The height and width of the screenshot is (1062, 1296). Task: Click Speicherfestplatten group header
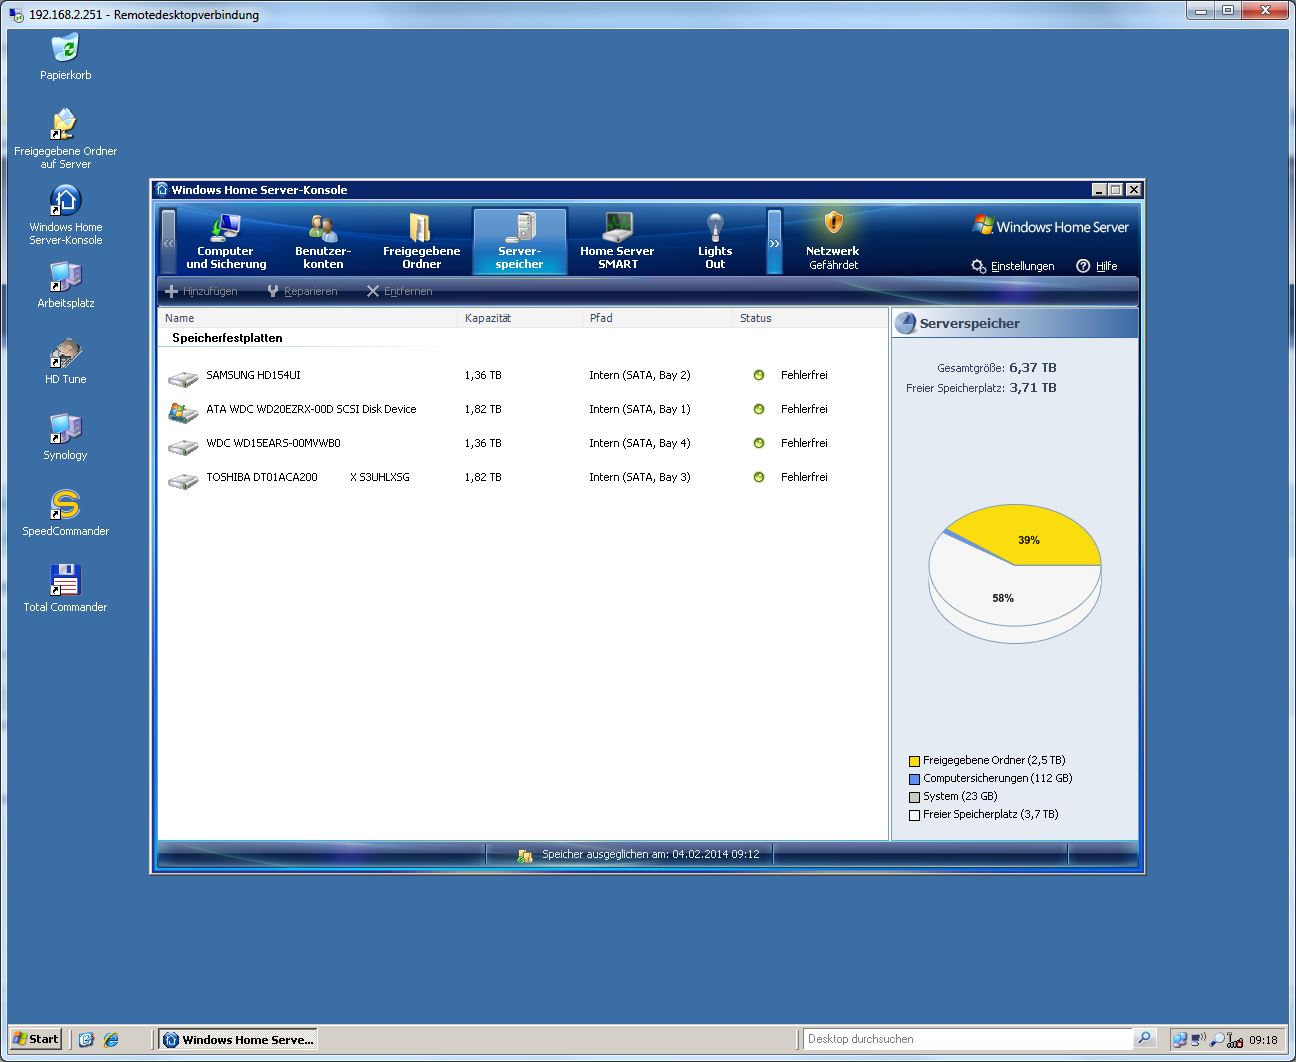point(227,338)
